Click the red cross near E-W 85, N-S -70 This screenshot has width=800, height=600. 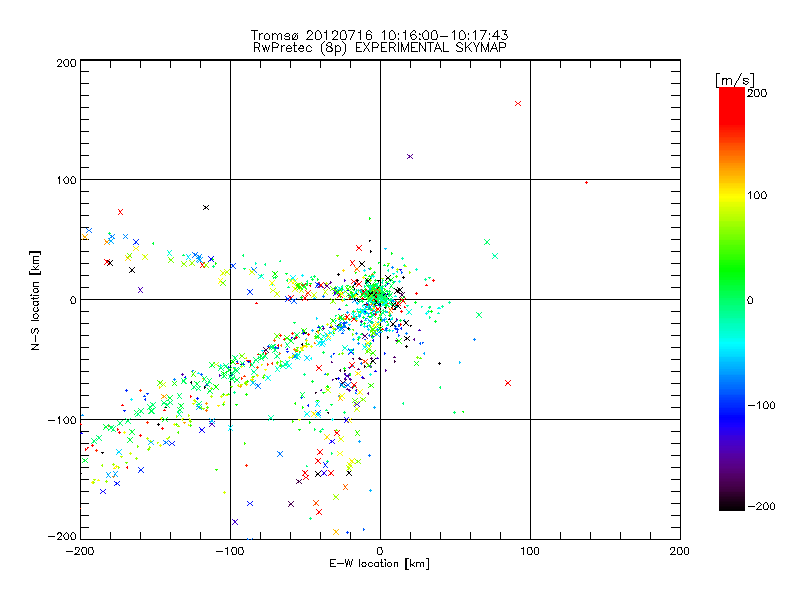[508, 383]
